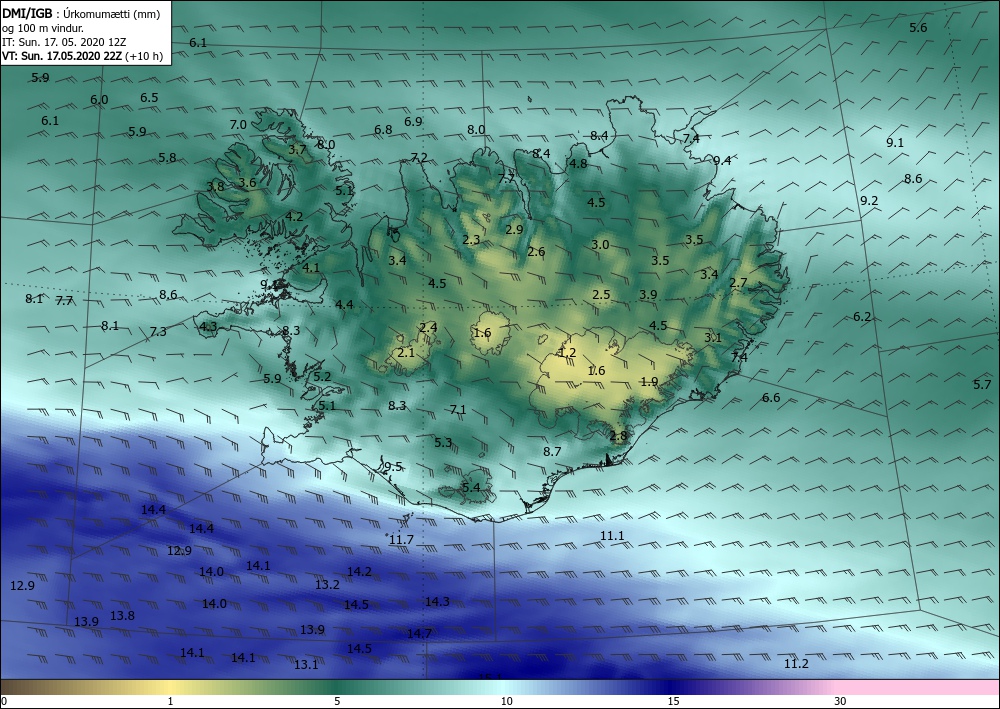
Task: Click the 4.3 value on the map
Action: pos(209,326)
